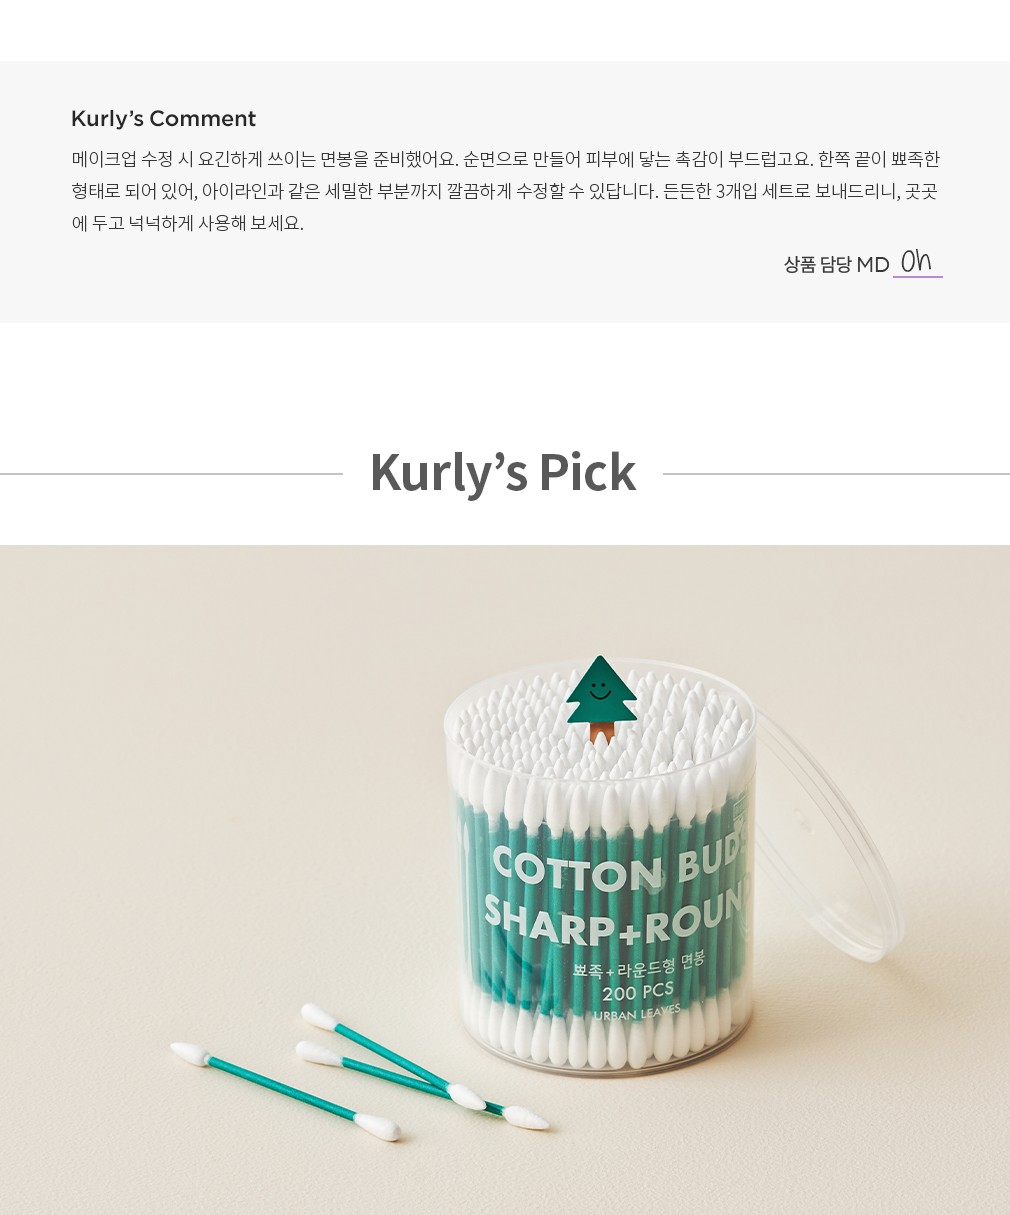Click the "200 PCS" text on jar
This screenshot has height=1215, width=1010.
point(638,992)
